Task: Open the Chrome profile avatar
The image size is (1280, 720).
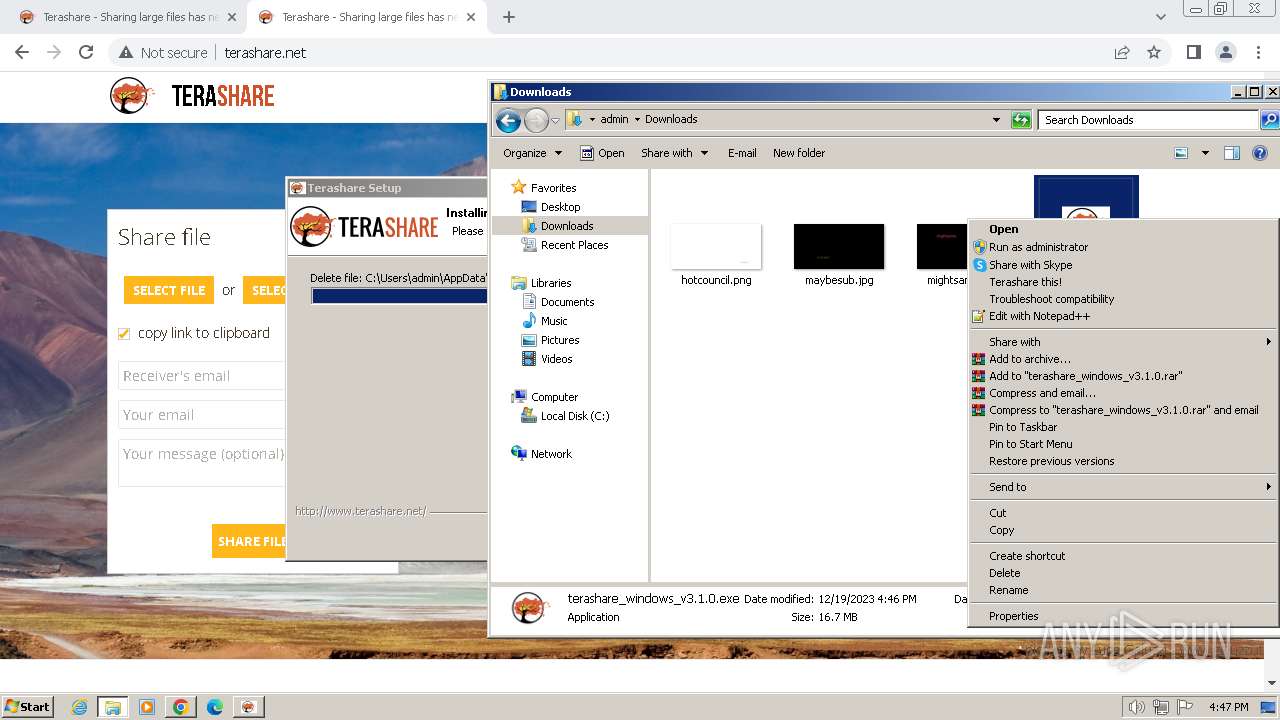Action: pos(1225,52)
